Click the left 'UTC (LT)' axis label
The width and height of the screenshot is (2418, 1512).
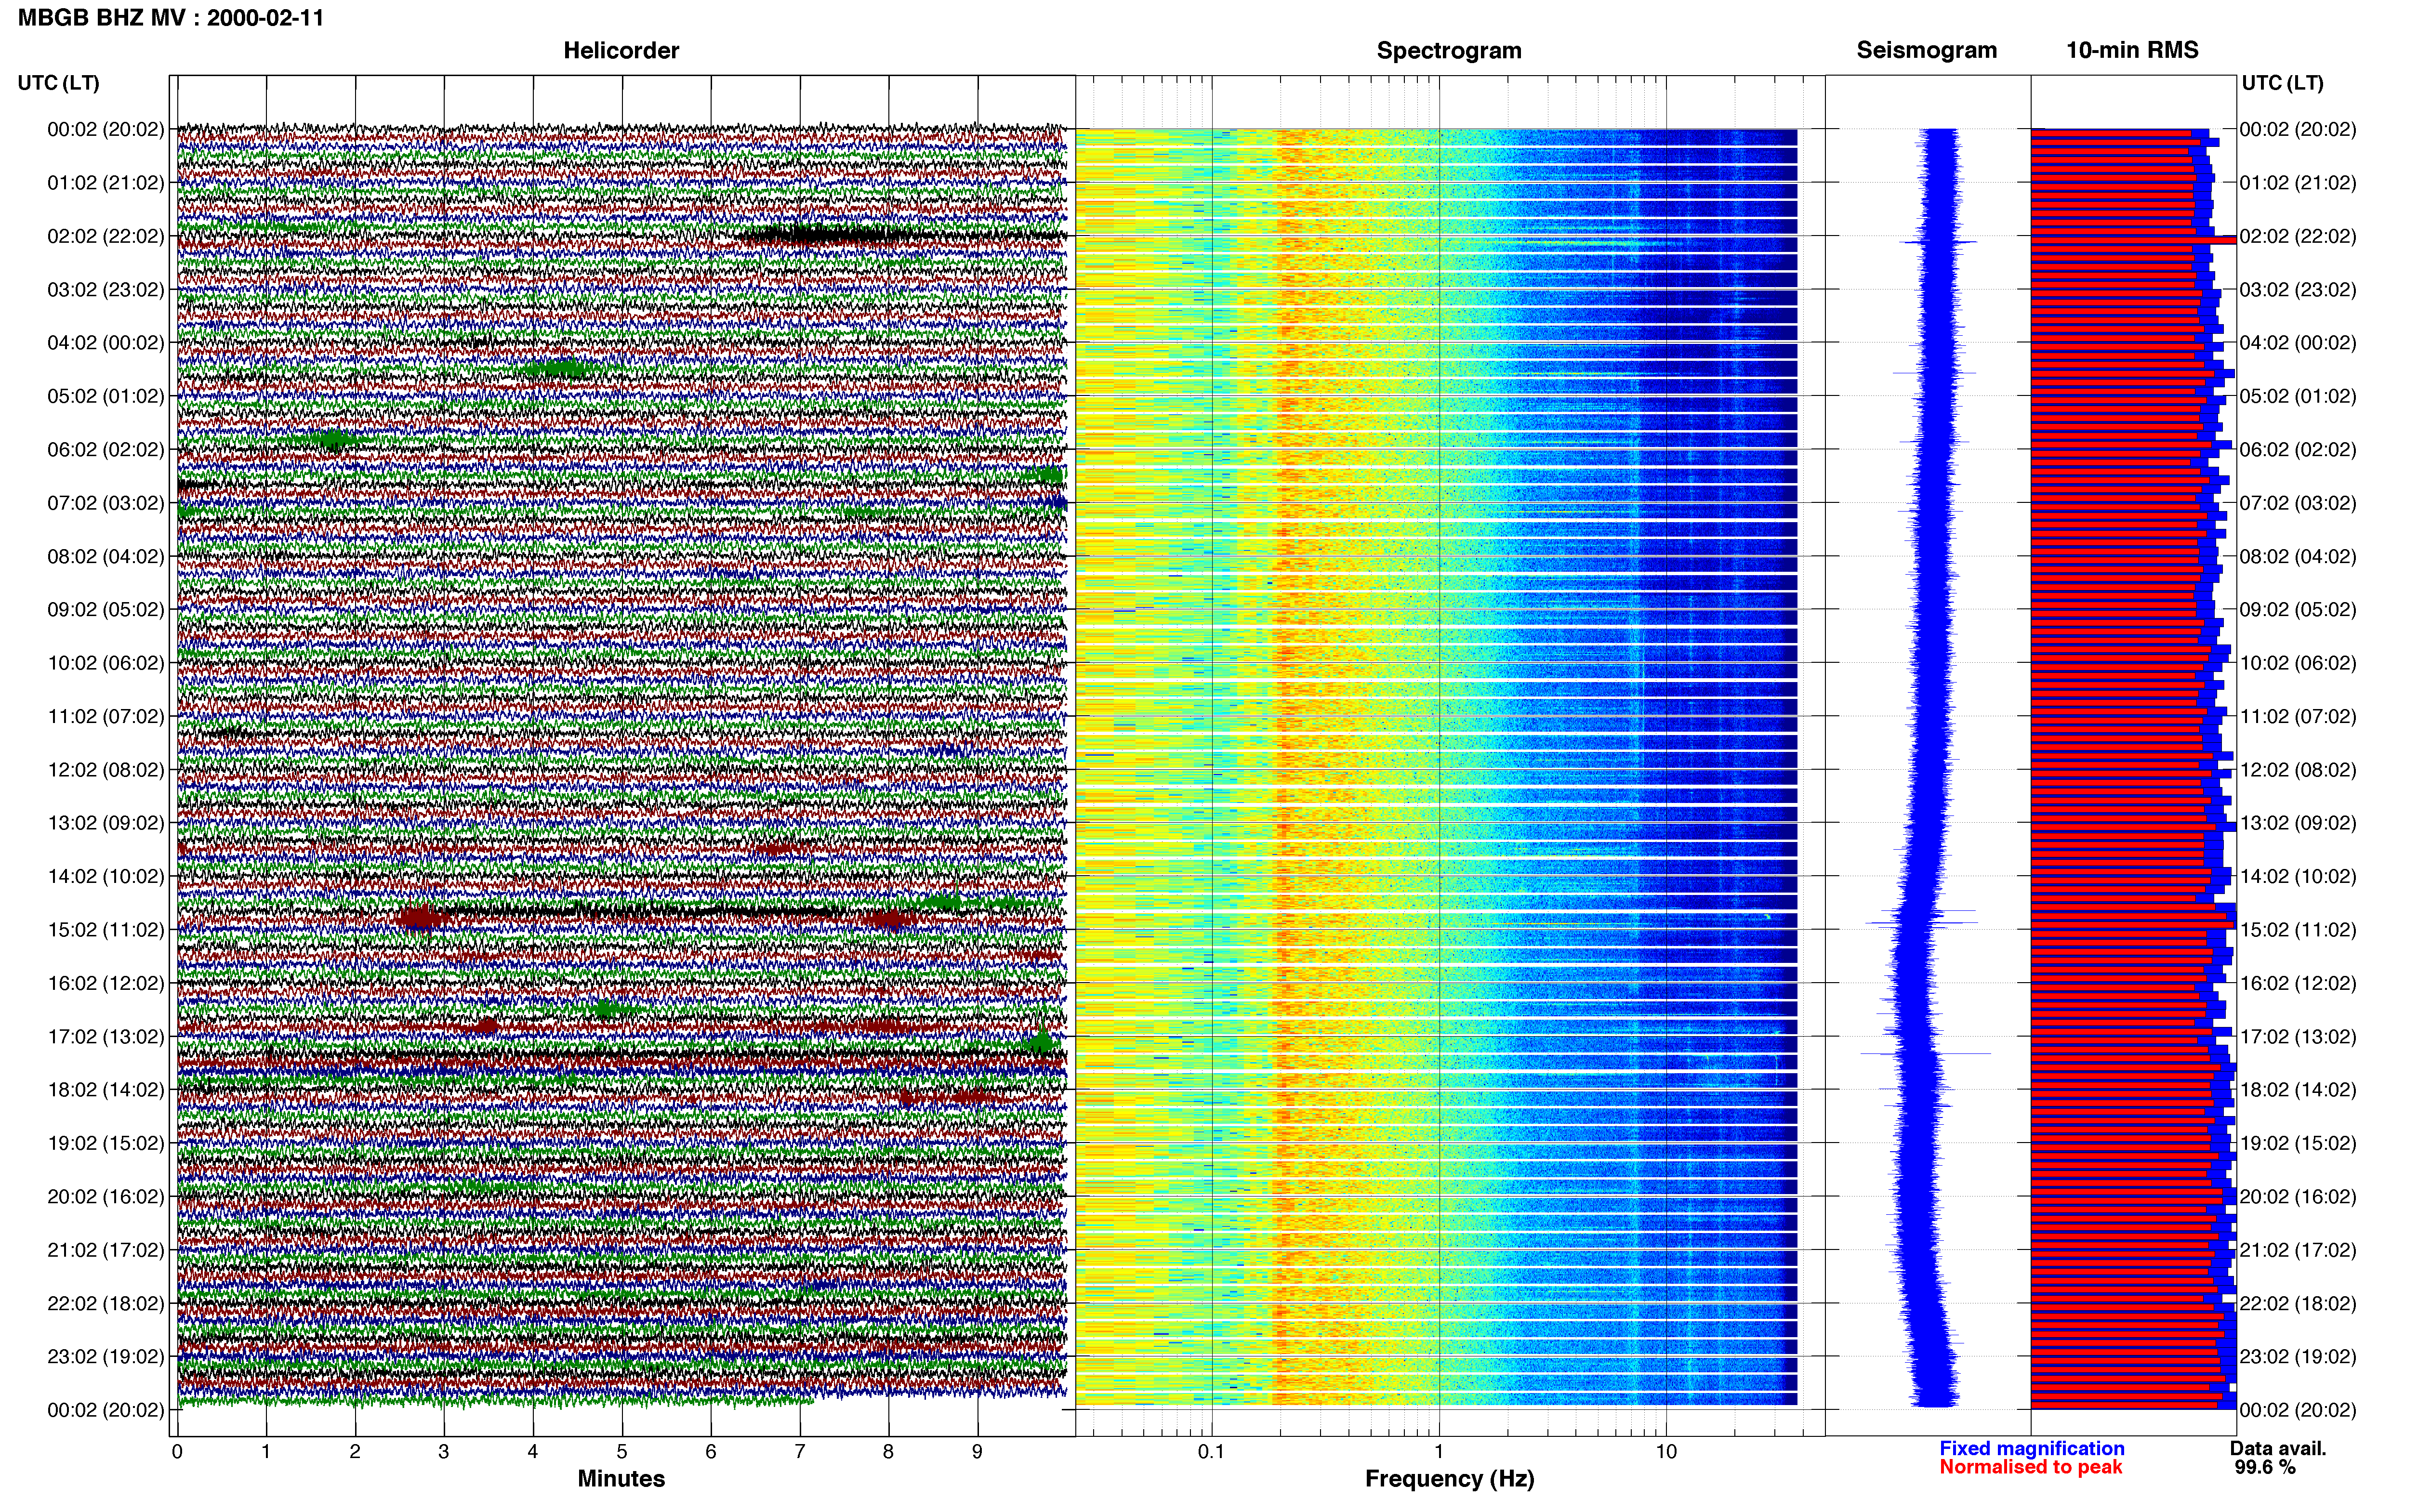[x=58, y=83]
